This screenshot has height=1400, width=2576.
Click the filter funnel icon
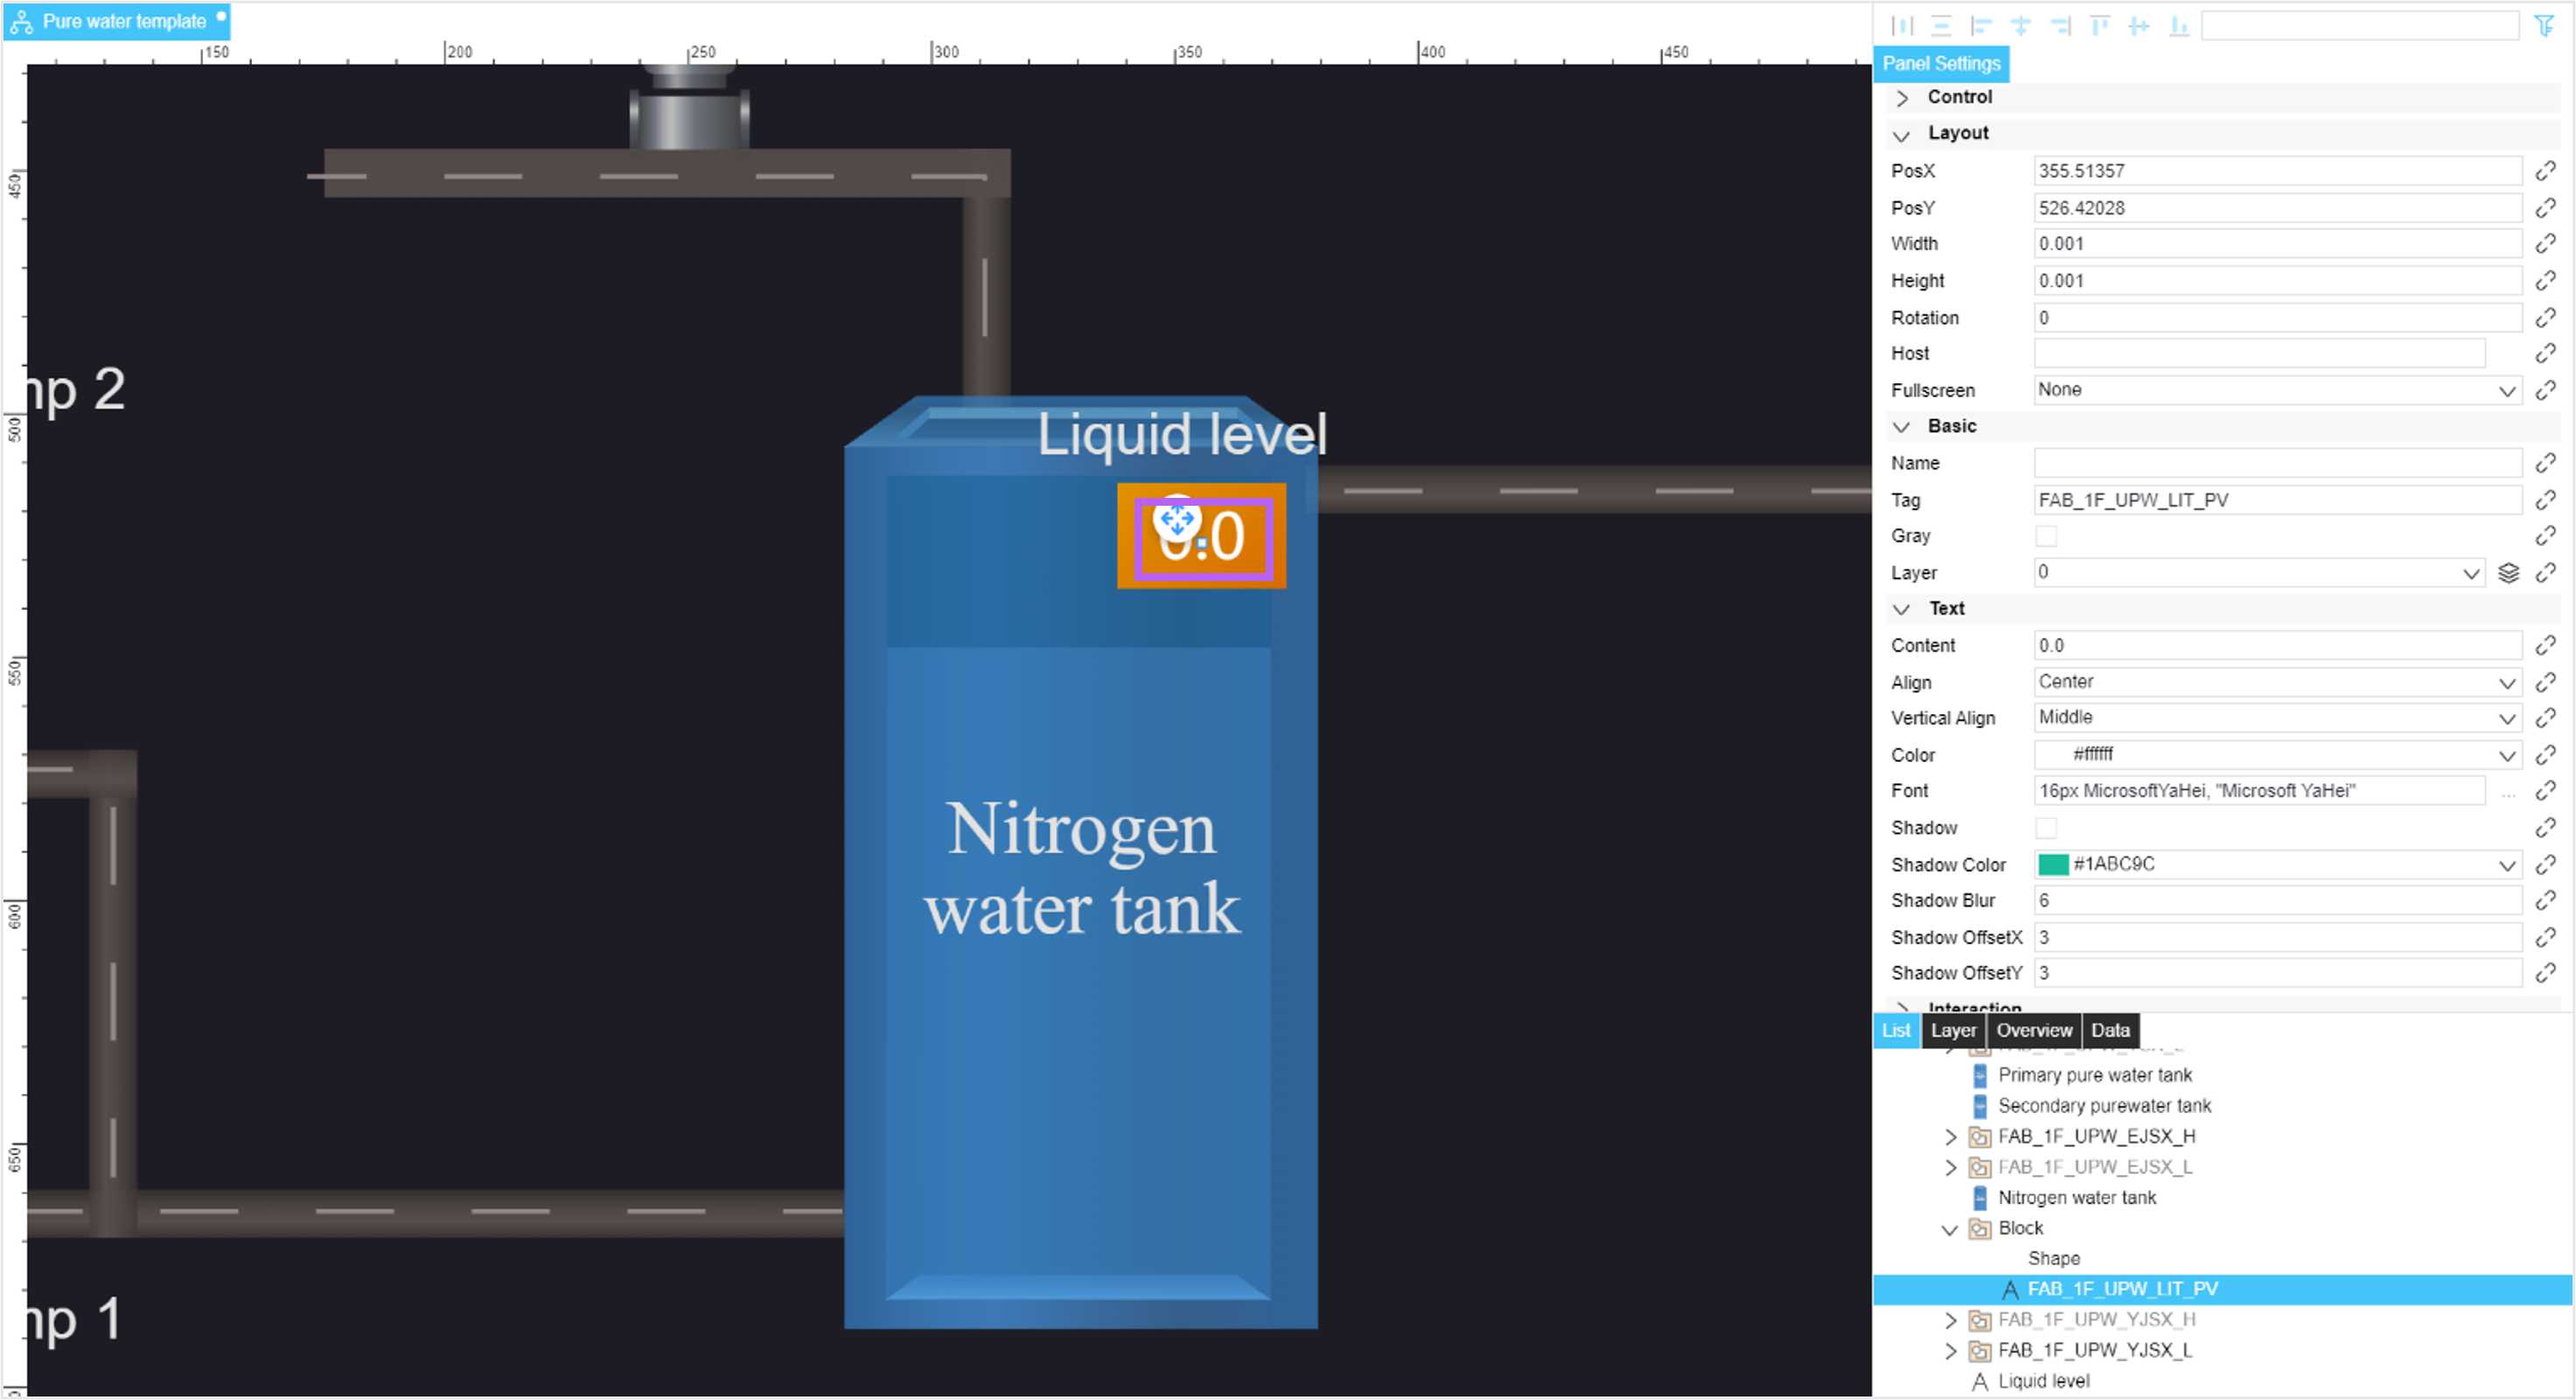point(2544,26)
